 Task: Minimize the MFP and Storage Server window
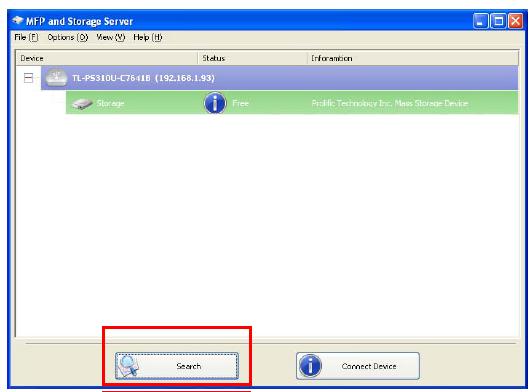tap(480, 21)
